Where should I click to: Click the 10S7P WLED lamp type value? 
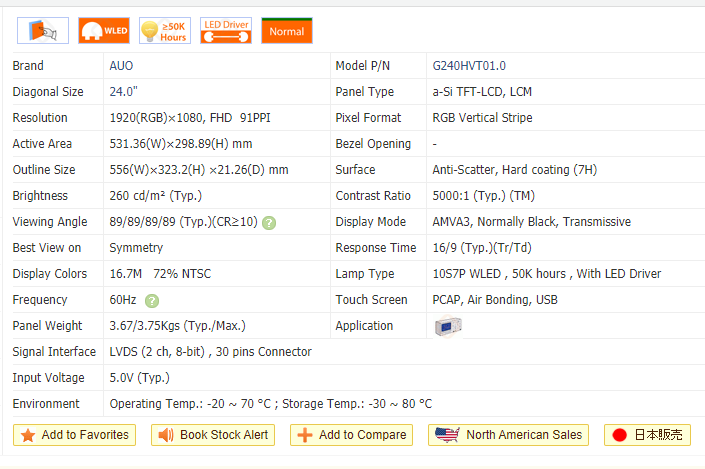546,274
